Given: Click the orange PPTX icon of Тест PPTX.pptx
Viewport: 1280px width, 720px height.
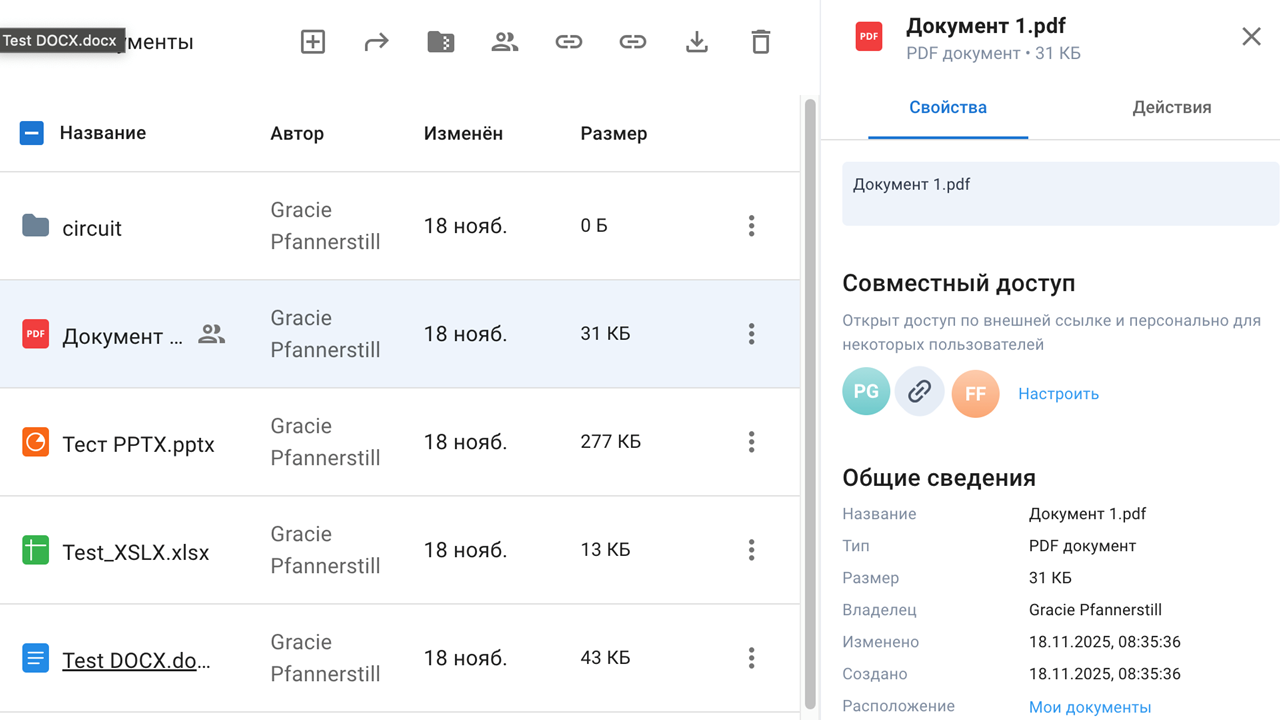Looking at the screenshot, I should pyautogui.click(x=35, y=441).
